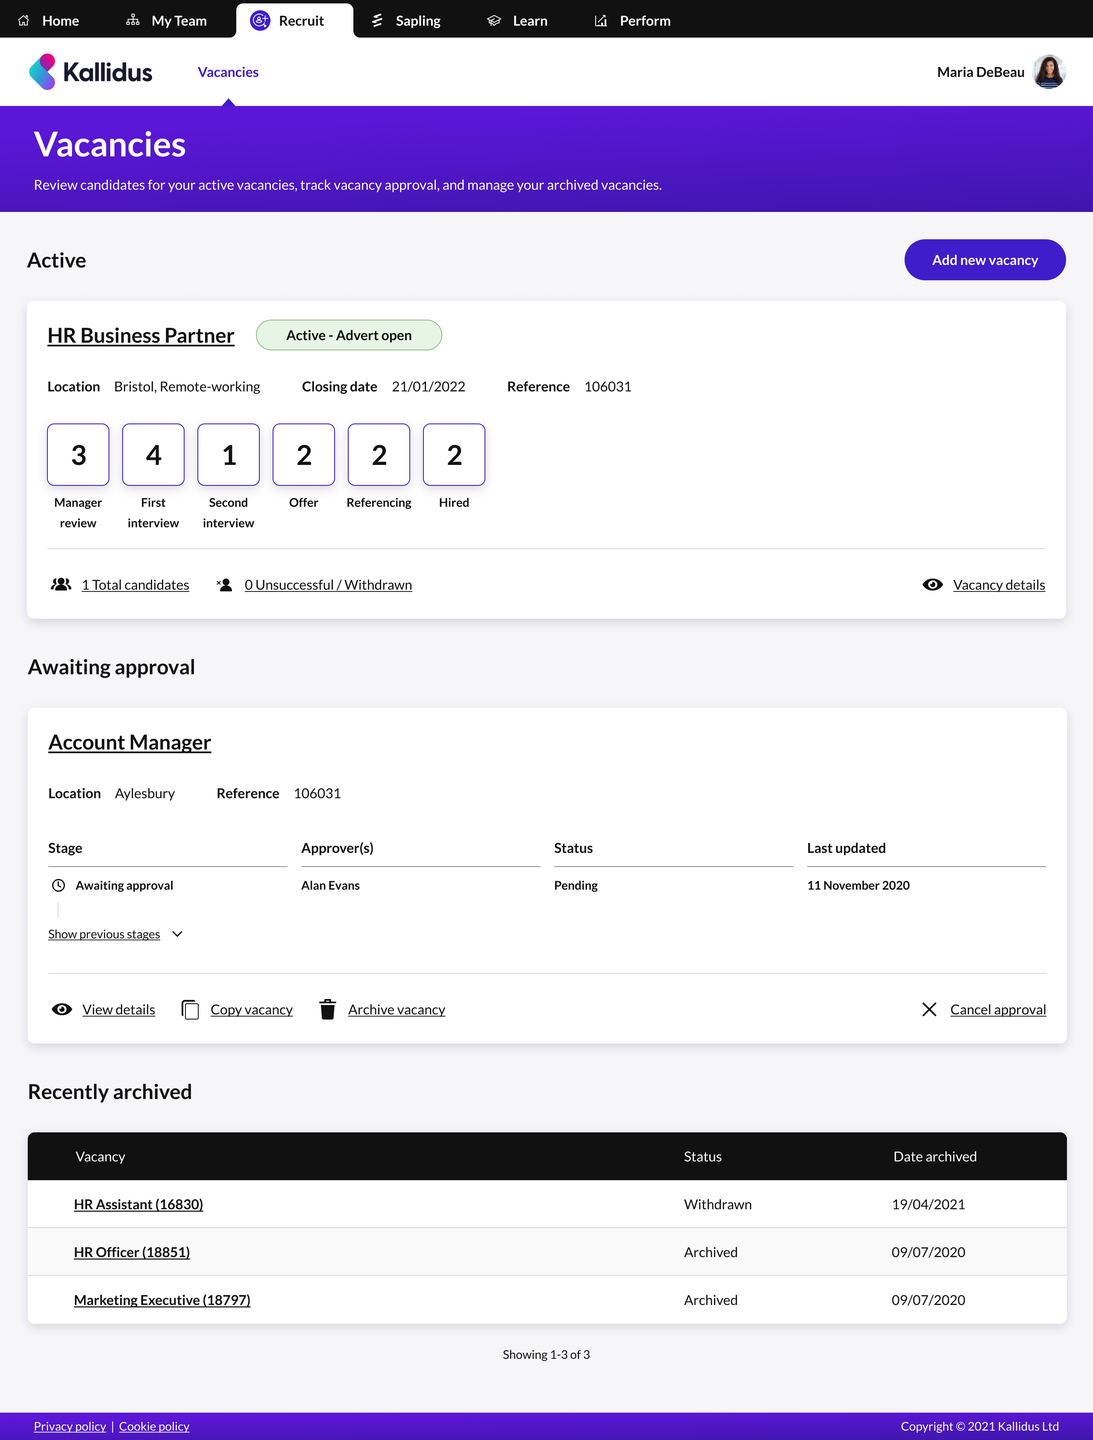Click the unsuccessful candidates person icon
Image resolution: width=1093 pixels, height=1440 pixels.
(225, 585)
